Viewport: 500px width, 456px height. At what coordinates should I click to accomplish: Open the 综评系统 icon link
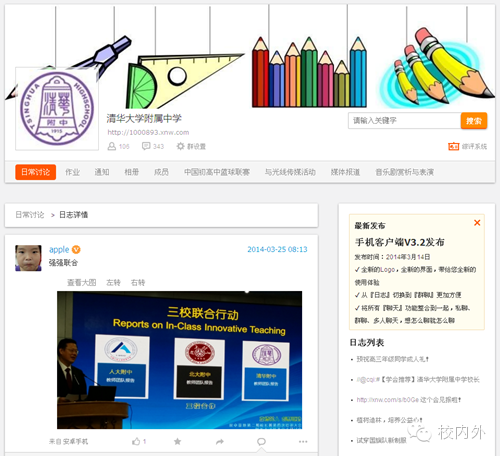tap(467, 146)
